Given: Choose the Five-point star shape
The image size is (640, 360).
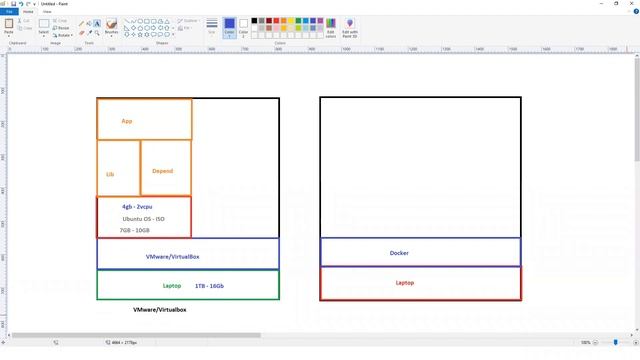Looking at the screenshot, I should click(x=140, y=35).
